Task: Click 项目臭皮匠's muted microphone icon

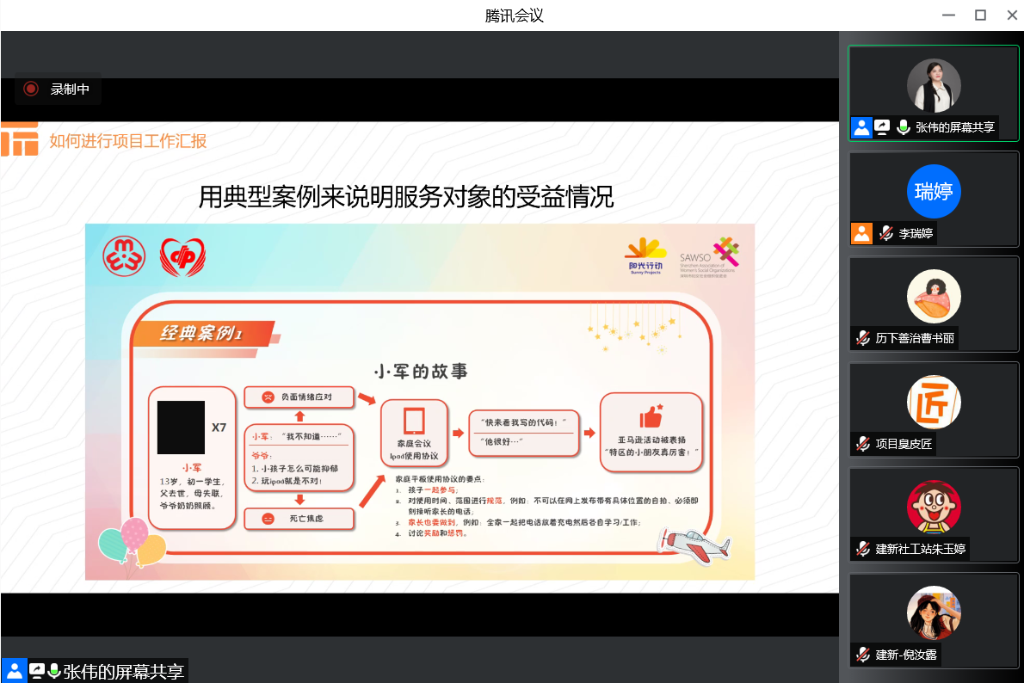Action: pos(862,443)
